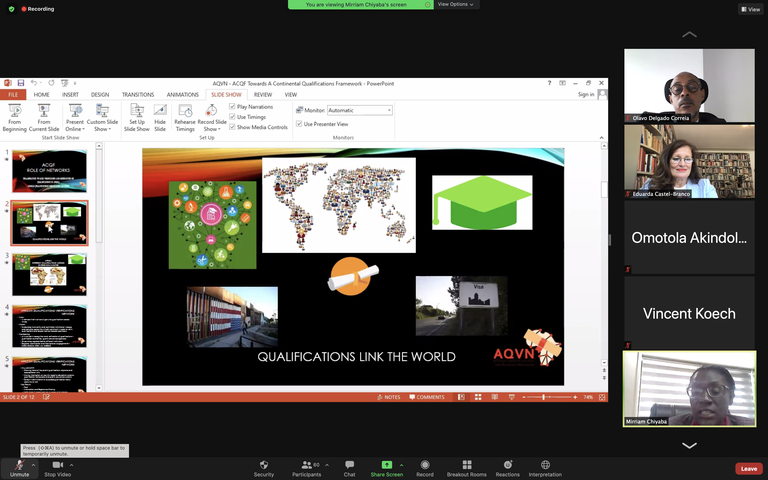Click the Interpretation globe icon

(x=545, y=464)
